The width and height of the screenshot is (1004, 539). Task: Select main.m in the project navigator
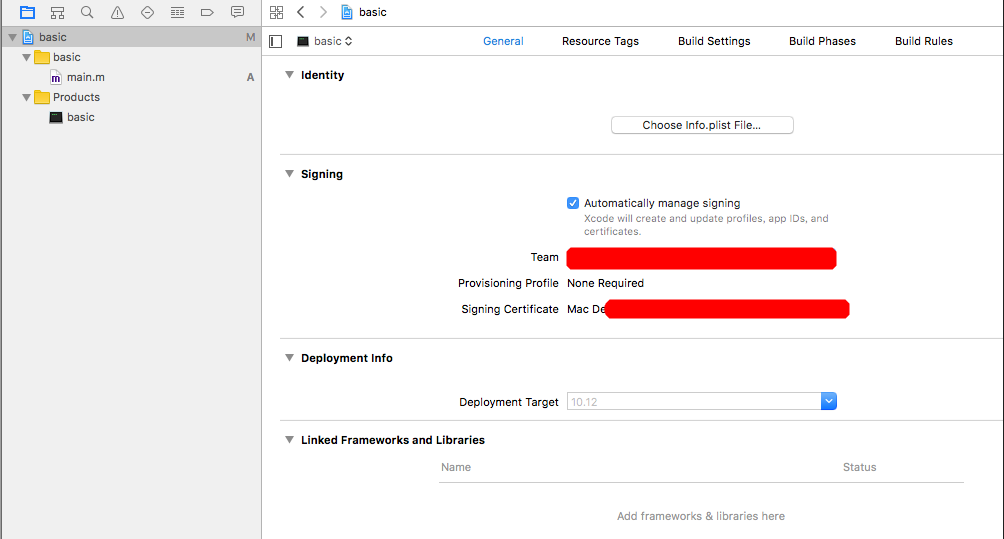(85, 77)
